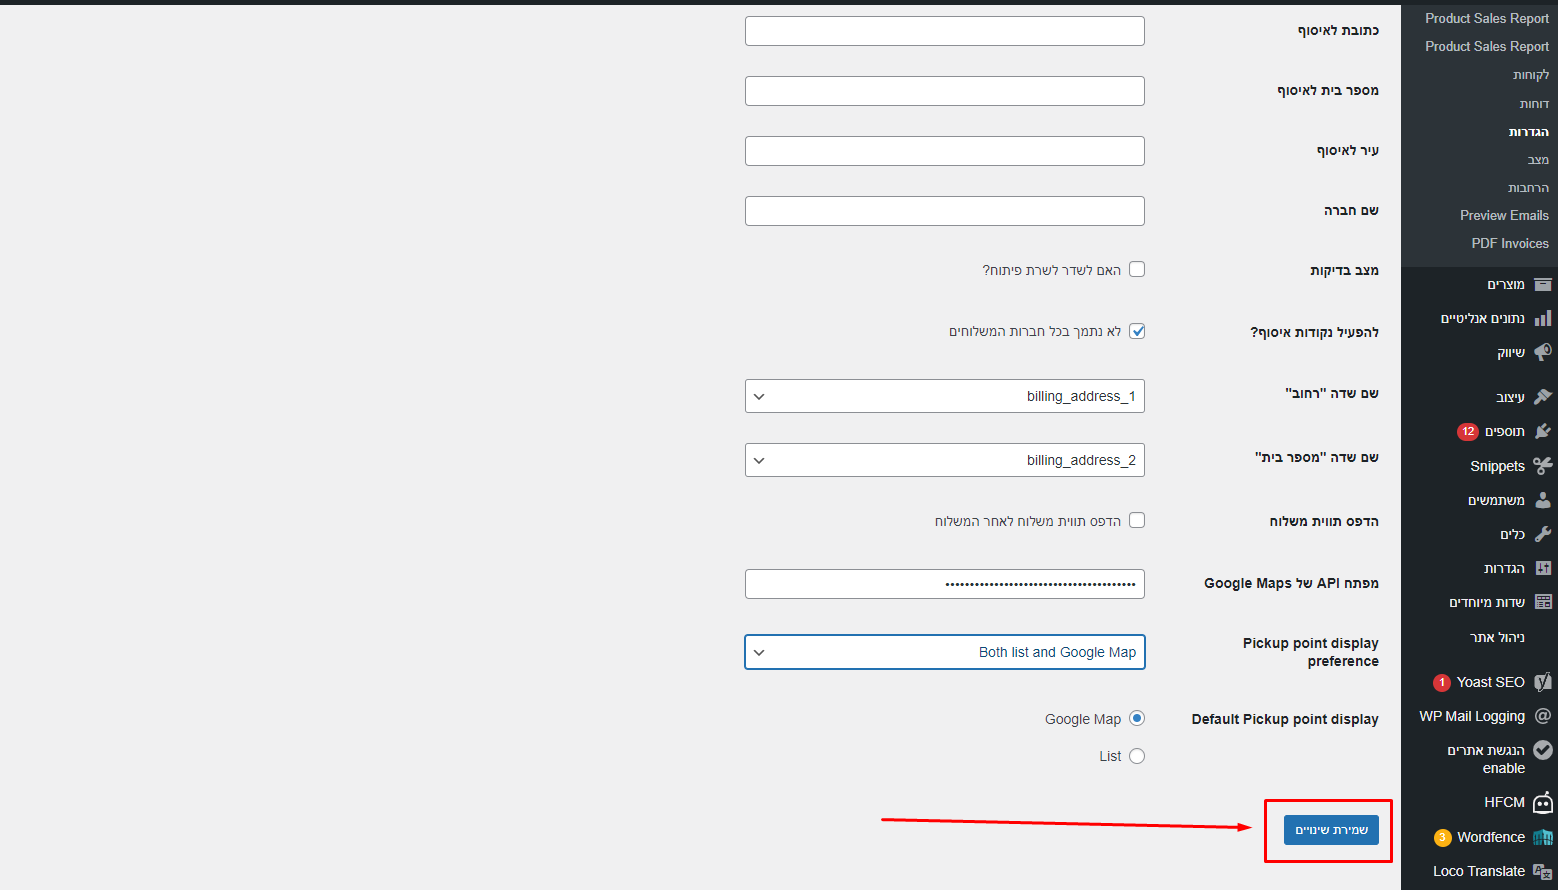The height and width of the screenshot is (890, 1558).
Task: Open Users via the person icon
Action: tap(1543, 500)
